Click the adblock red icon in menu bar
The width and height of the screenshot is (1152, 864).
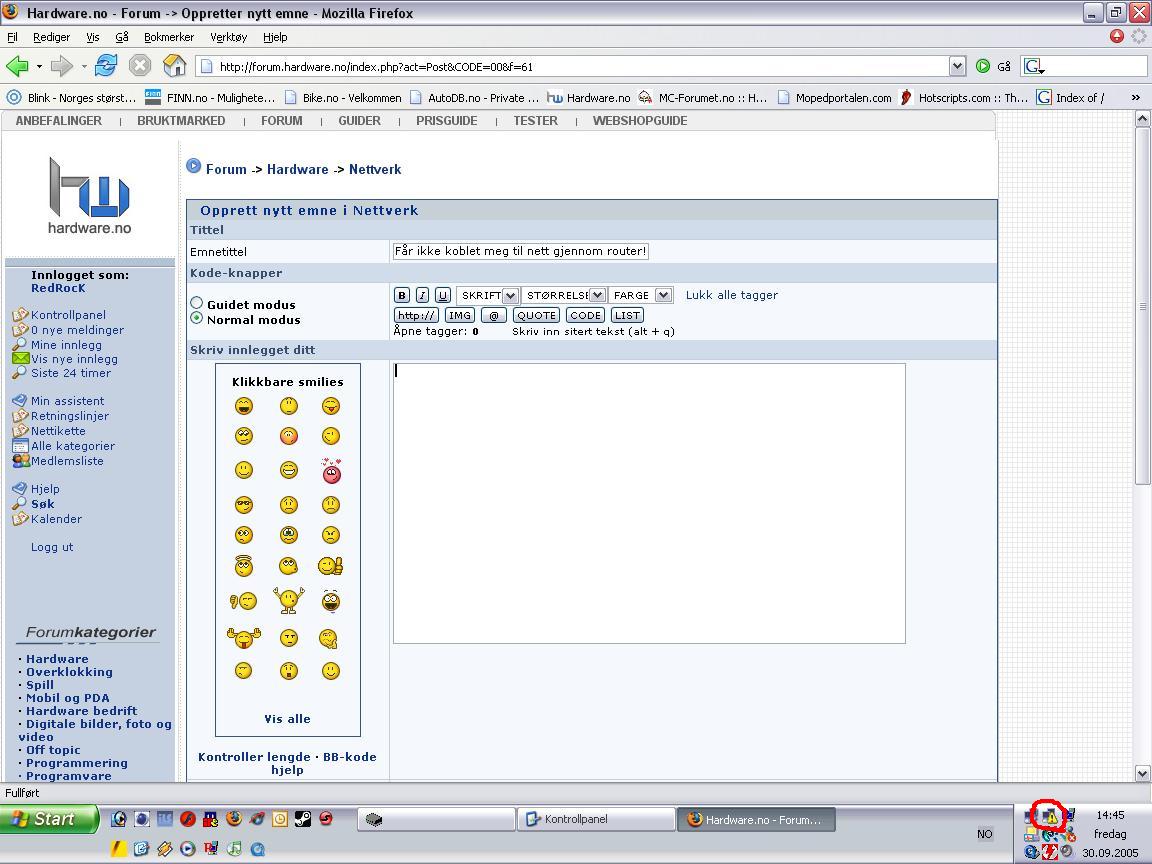pos(1117,36)
